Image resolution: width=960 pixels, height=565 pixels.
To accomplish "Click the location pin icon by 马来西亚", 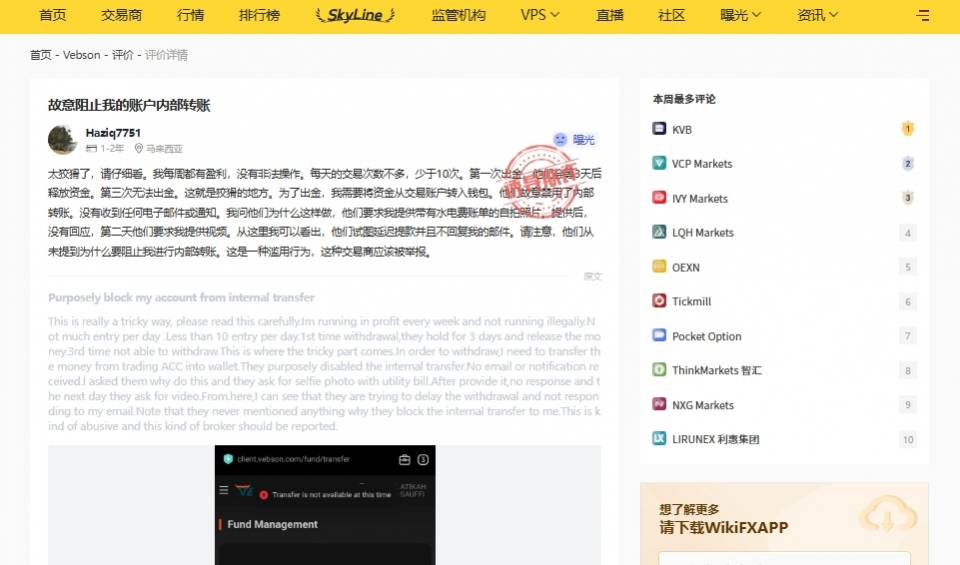I will (x=138, y=148).
